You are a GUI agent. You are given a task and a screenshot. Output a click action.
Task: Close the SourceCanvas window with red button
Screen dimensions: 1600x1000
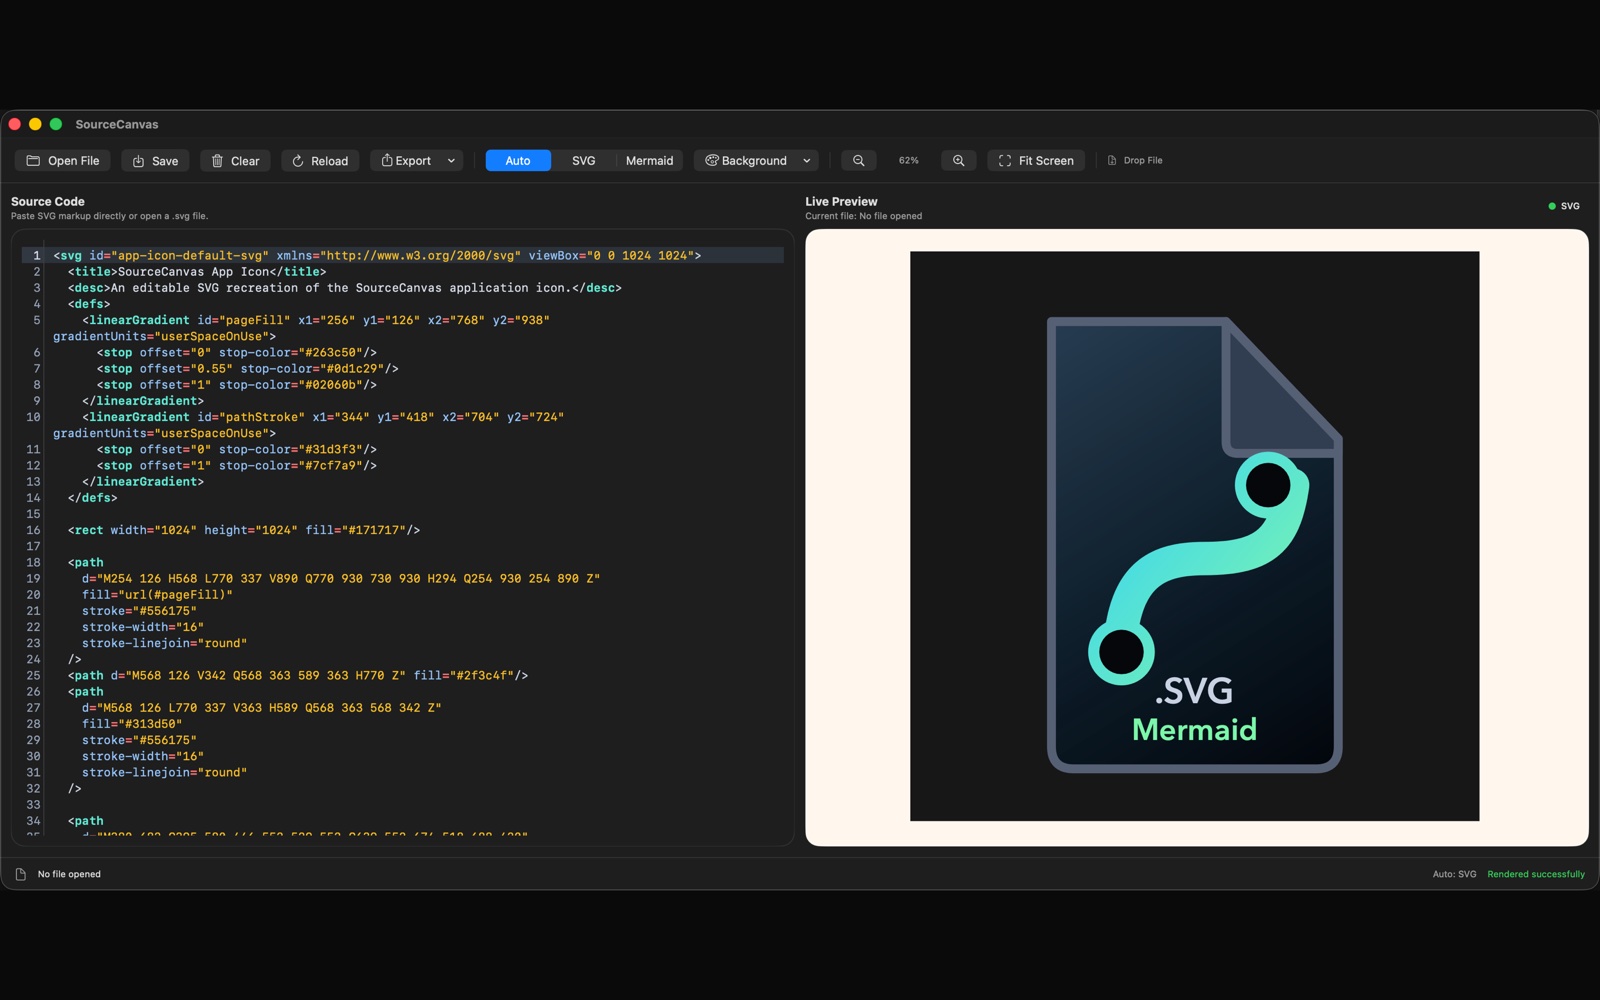pyautogui.click(x=15, y=124)
